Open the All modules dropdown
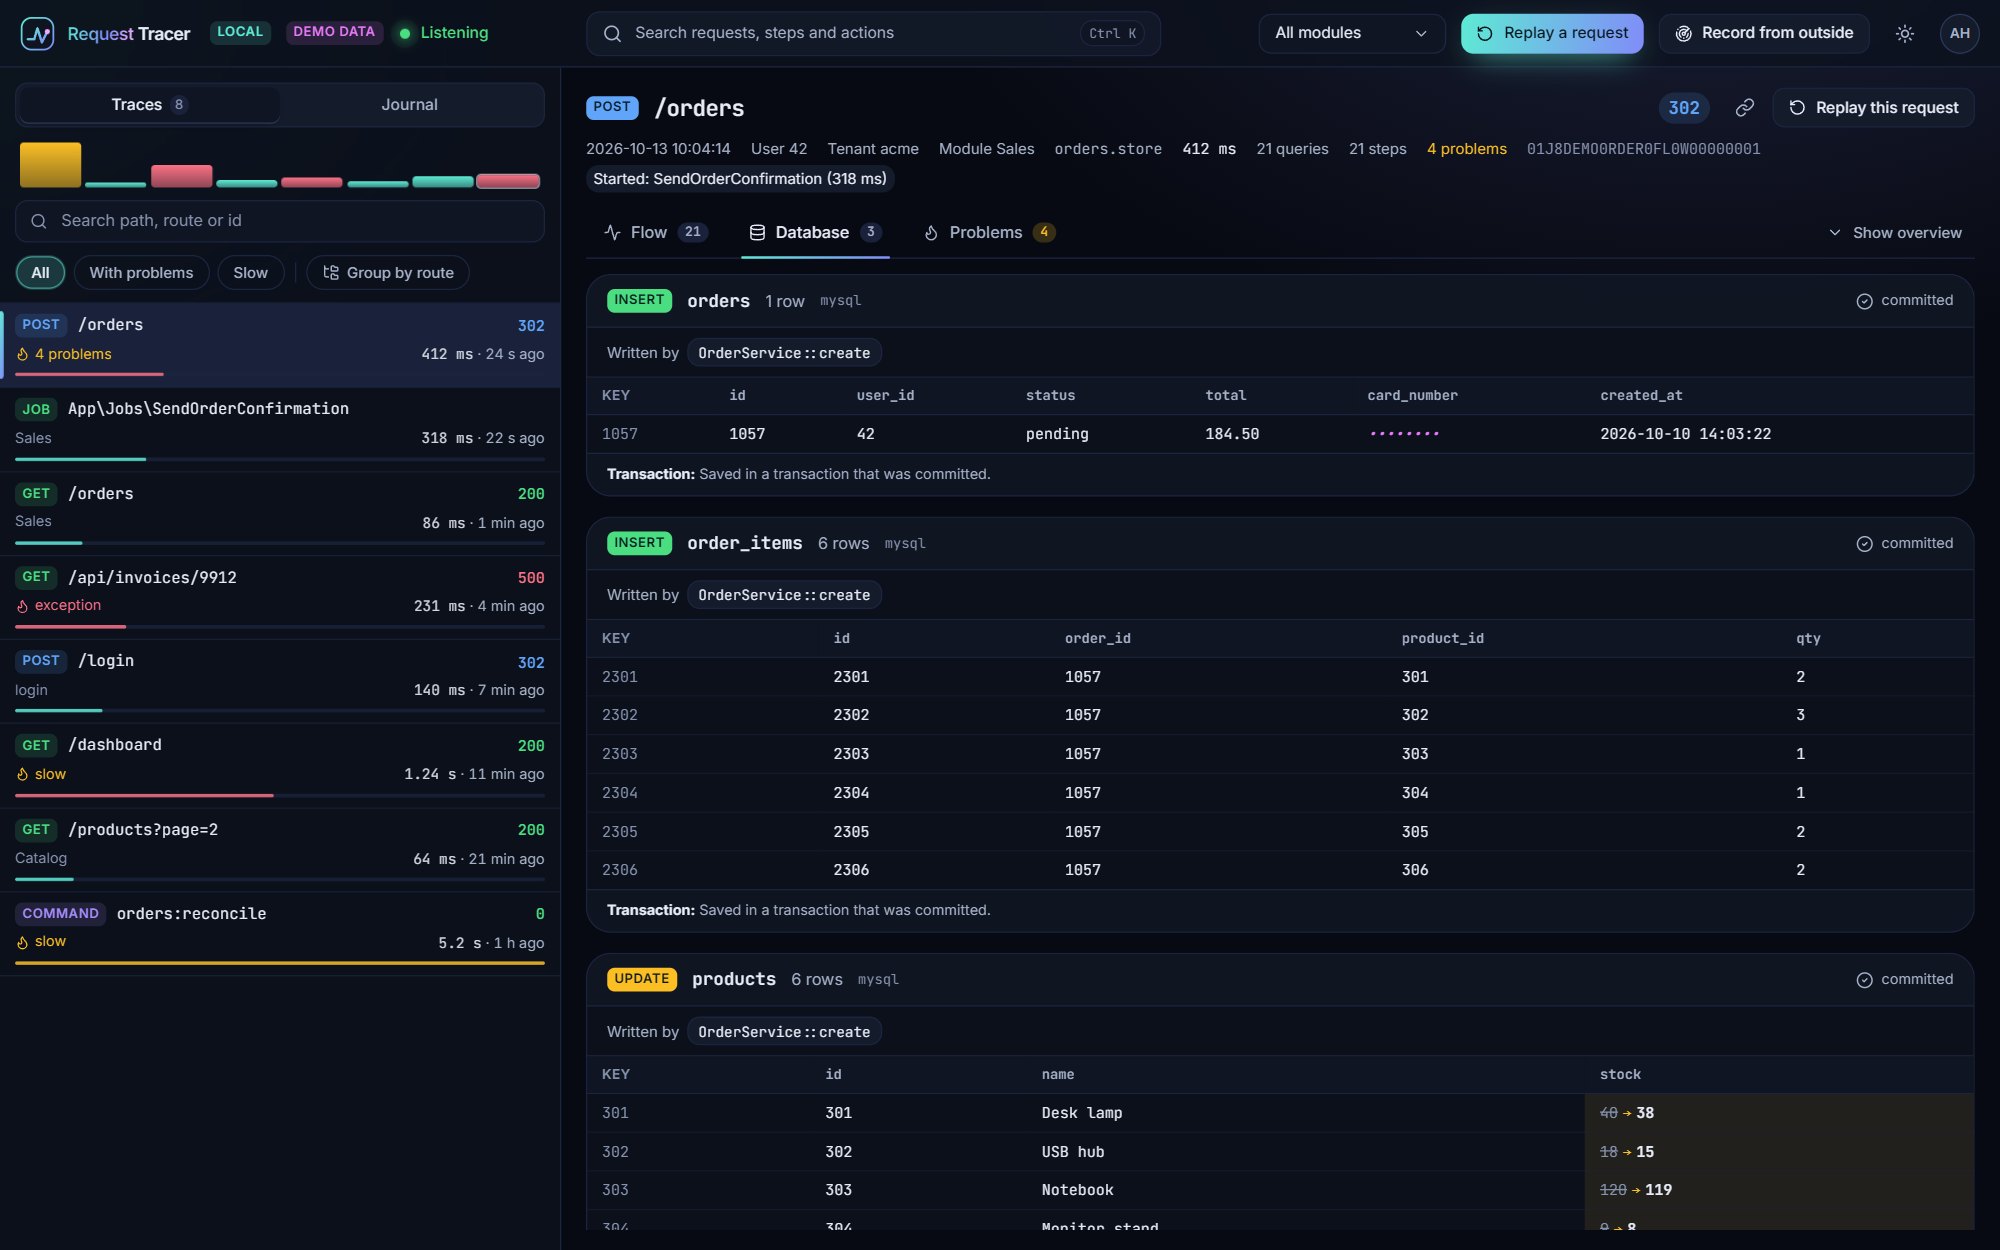 [x=1351, y=33]
